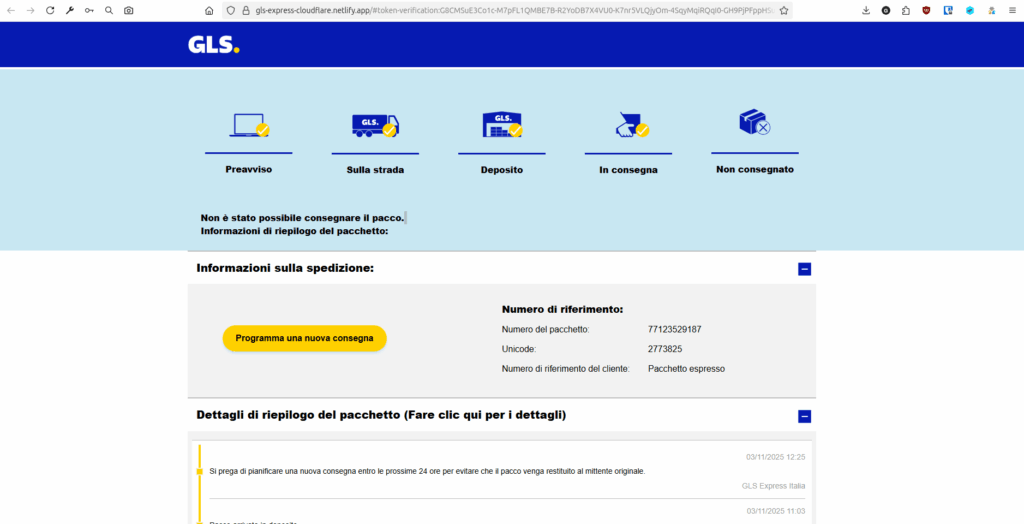
Task: Collapse the Dettagli di riepilogo section
Action: click(804, 416)
